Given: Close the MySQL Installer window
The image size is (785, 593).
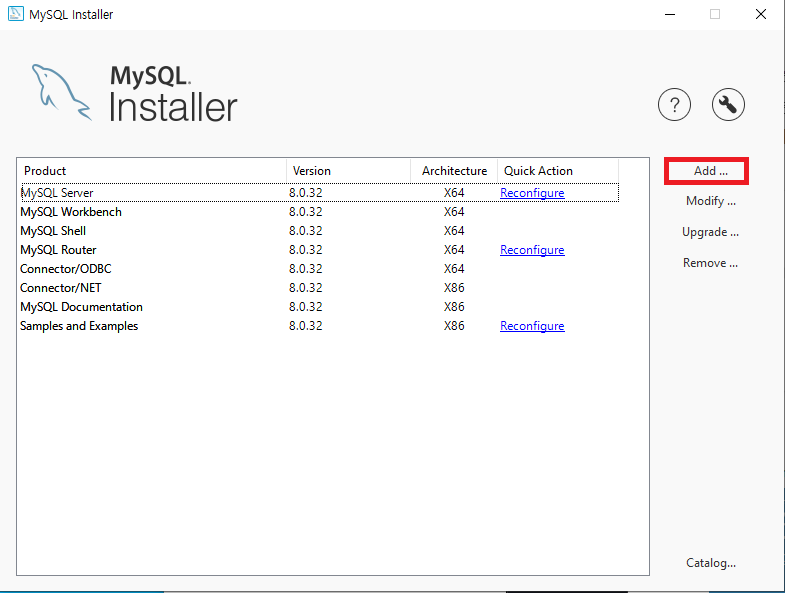Looking at the screenshot, I should tap(760, 14).
